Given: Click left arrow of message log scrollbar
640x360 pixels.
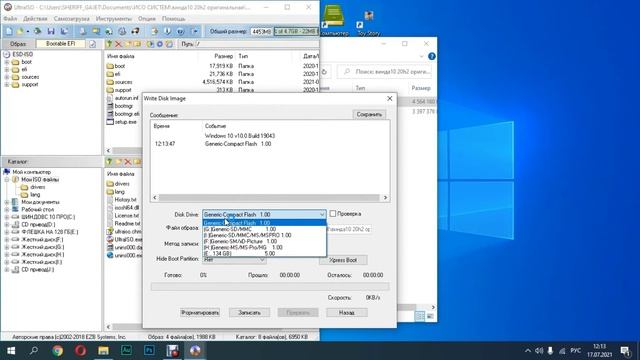Looking at the screenshot, I should coord(155,198).
